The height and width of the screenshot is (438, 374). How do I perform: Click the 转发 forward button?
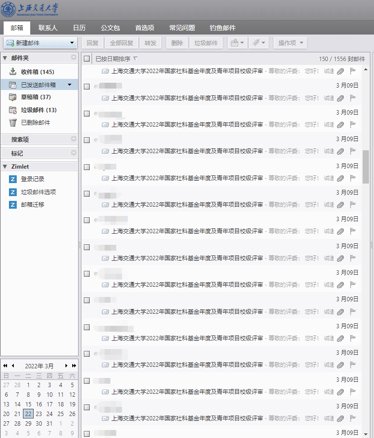(x=150, y=43)
